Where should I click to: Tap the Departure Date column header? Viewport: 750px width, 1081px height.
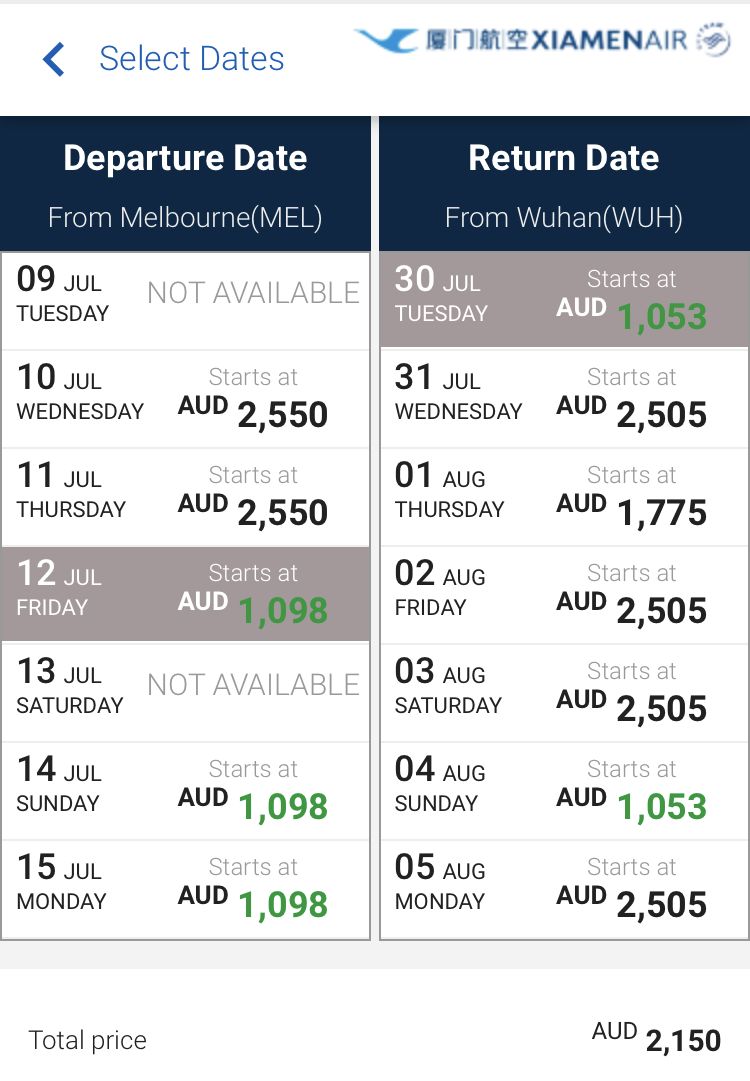coord(185,183)
